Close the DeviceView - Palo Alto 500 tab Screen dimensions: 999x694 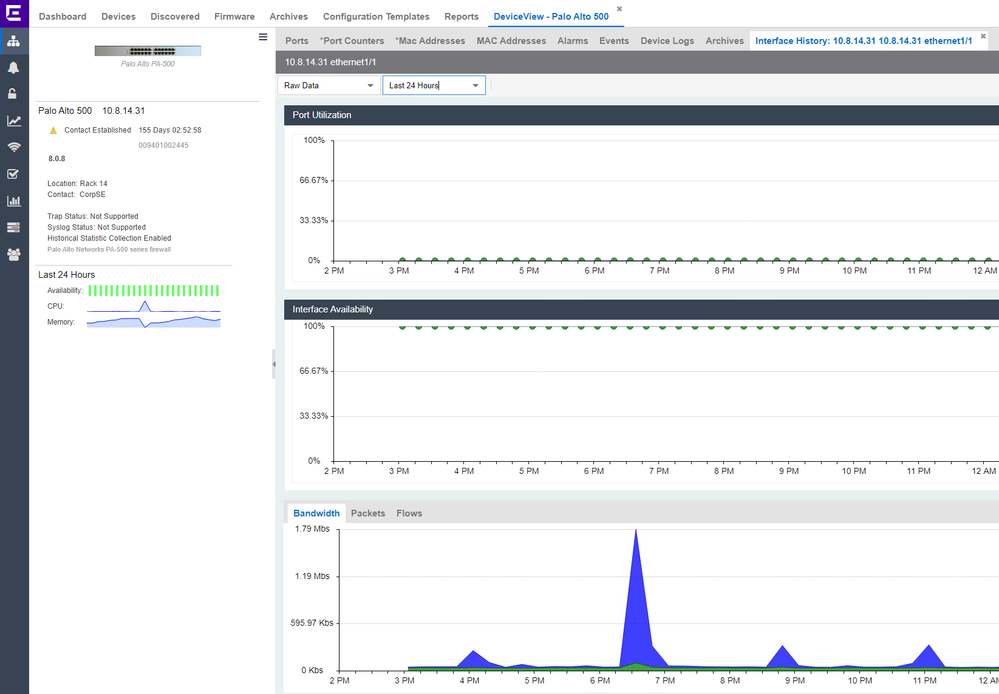click(619, 9)
